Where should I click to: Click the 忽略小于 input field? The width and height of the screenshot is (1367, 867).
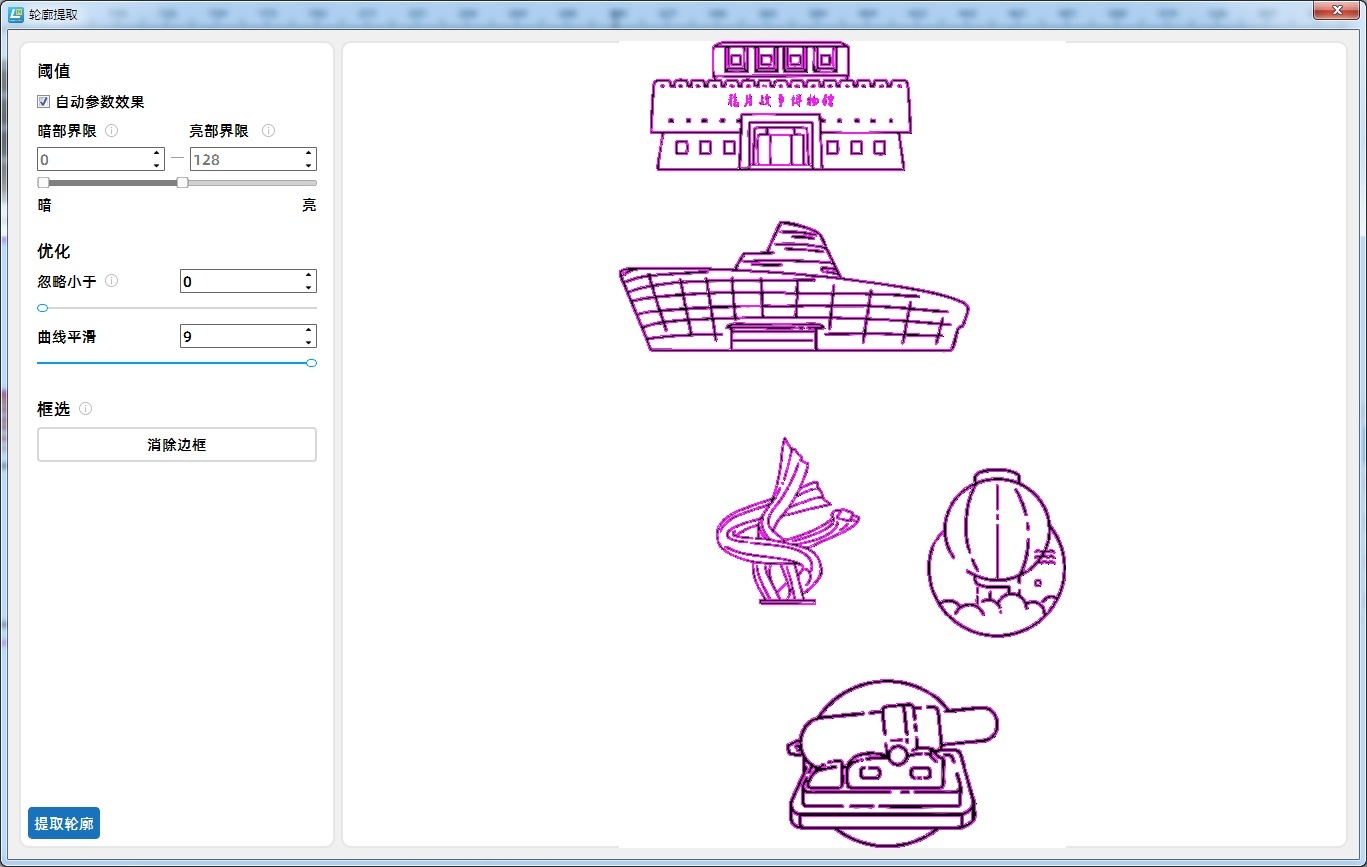(240, 281)
